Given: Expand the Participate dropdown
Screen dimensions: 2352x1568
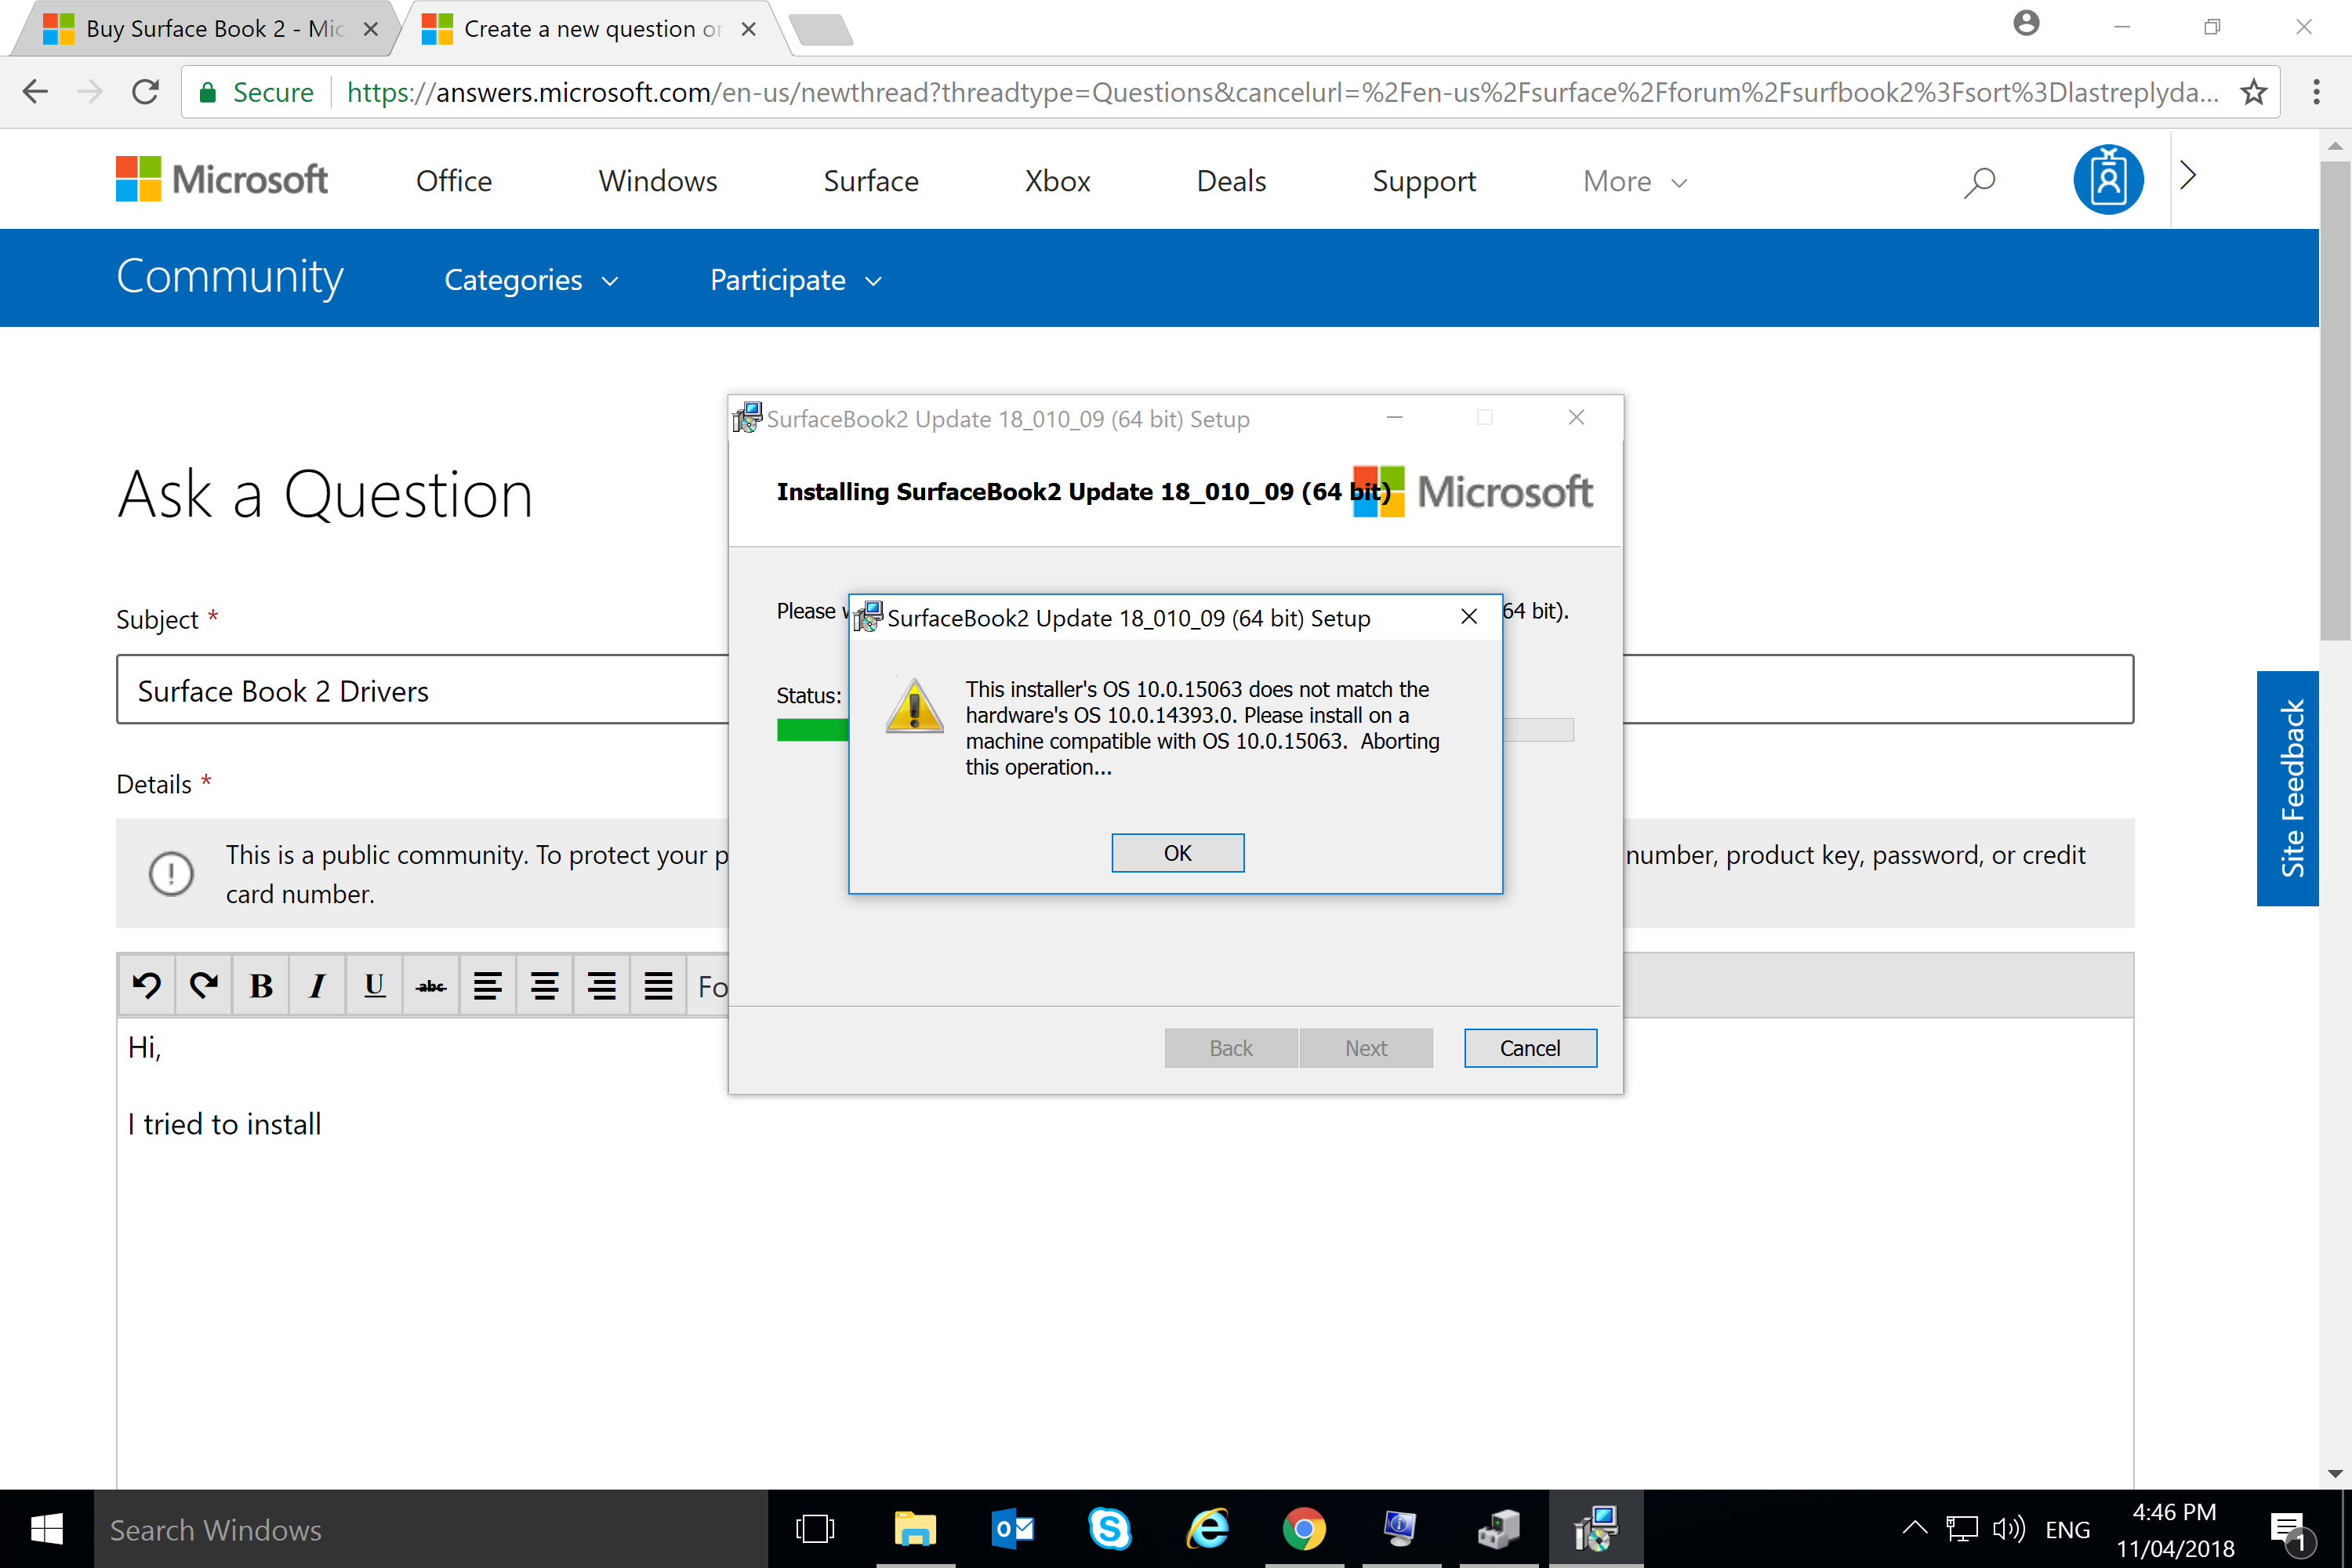Looking at the screenshot, I should pos(796,280).
